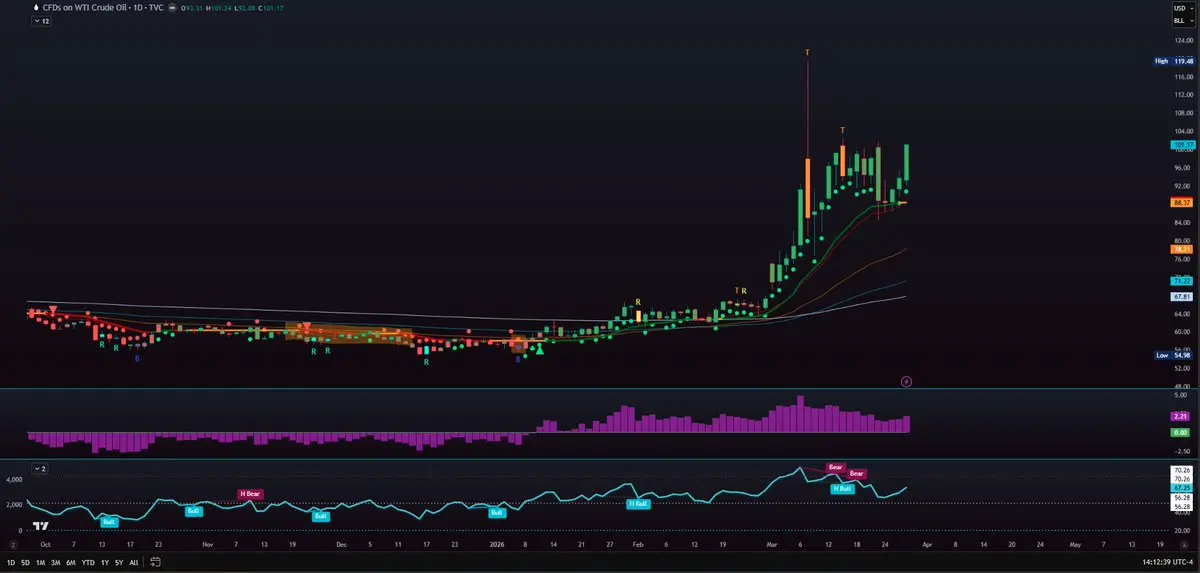Select the YTD time range
Screen dimensions: 1200x573
(x=88, y=563)
